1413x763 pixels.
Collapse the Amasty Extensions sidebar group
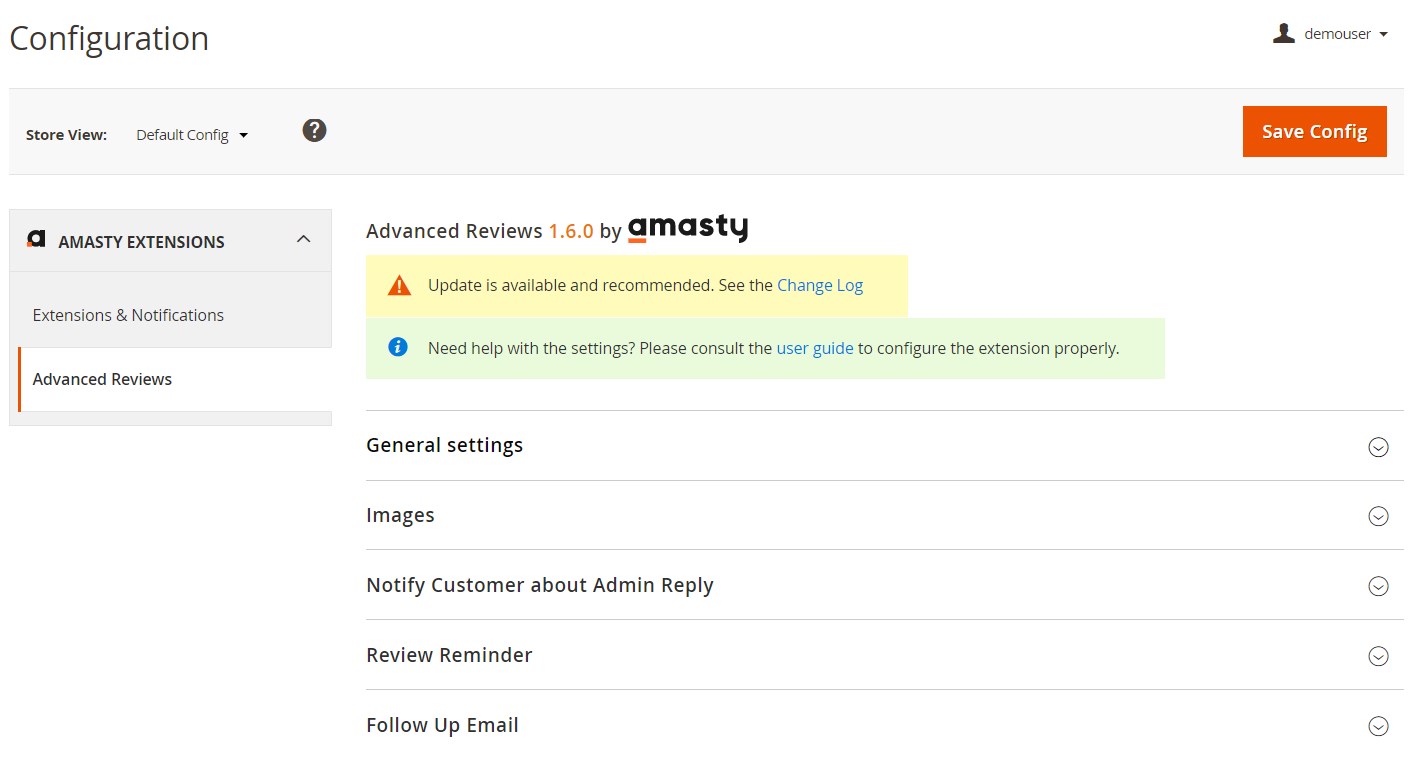coord(304,239)
